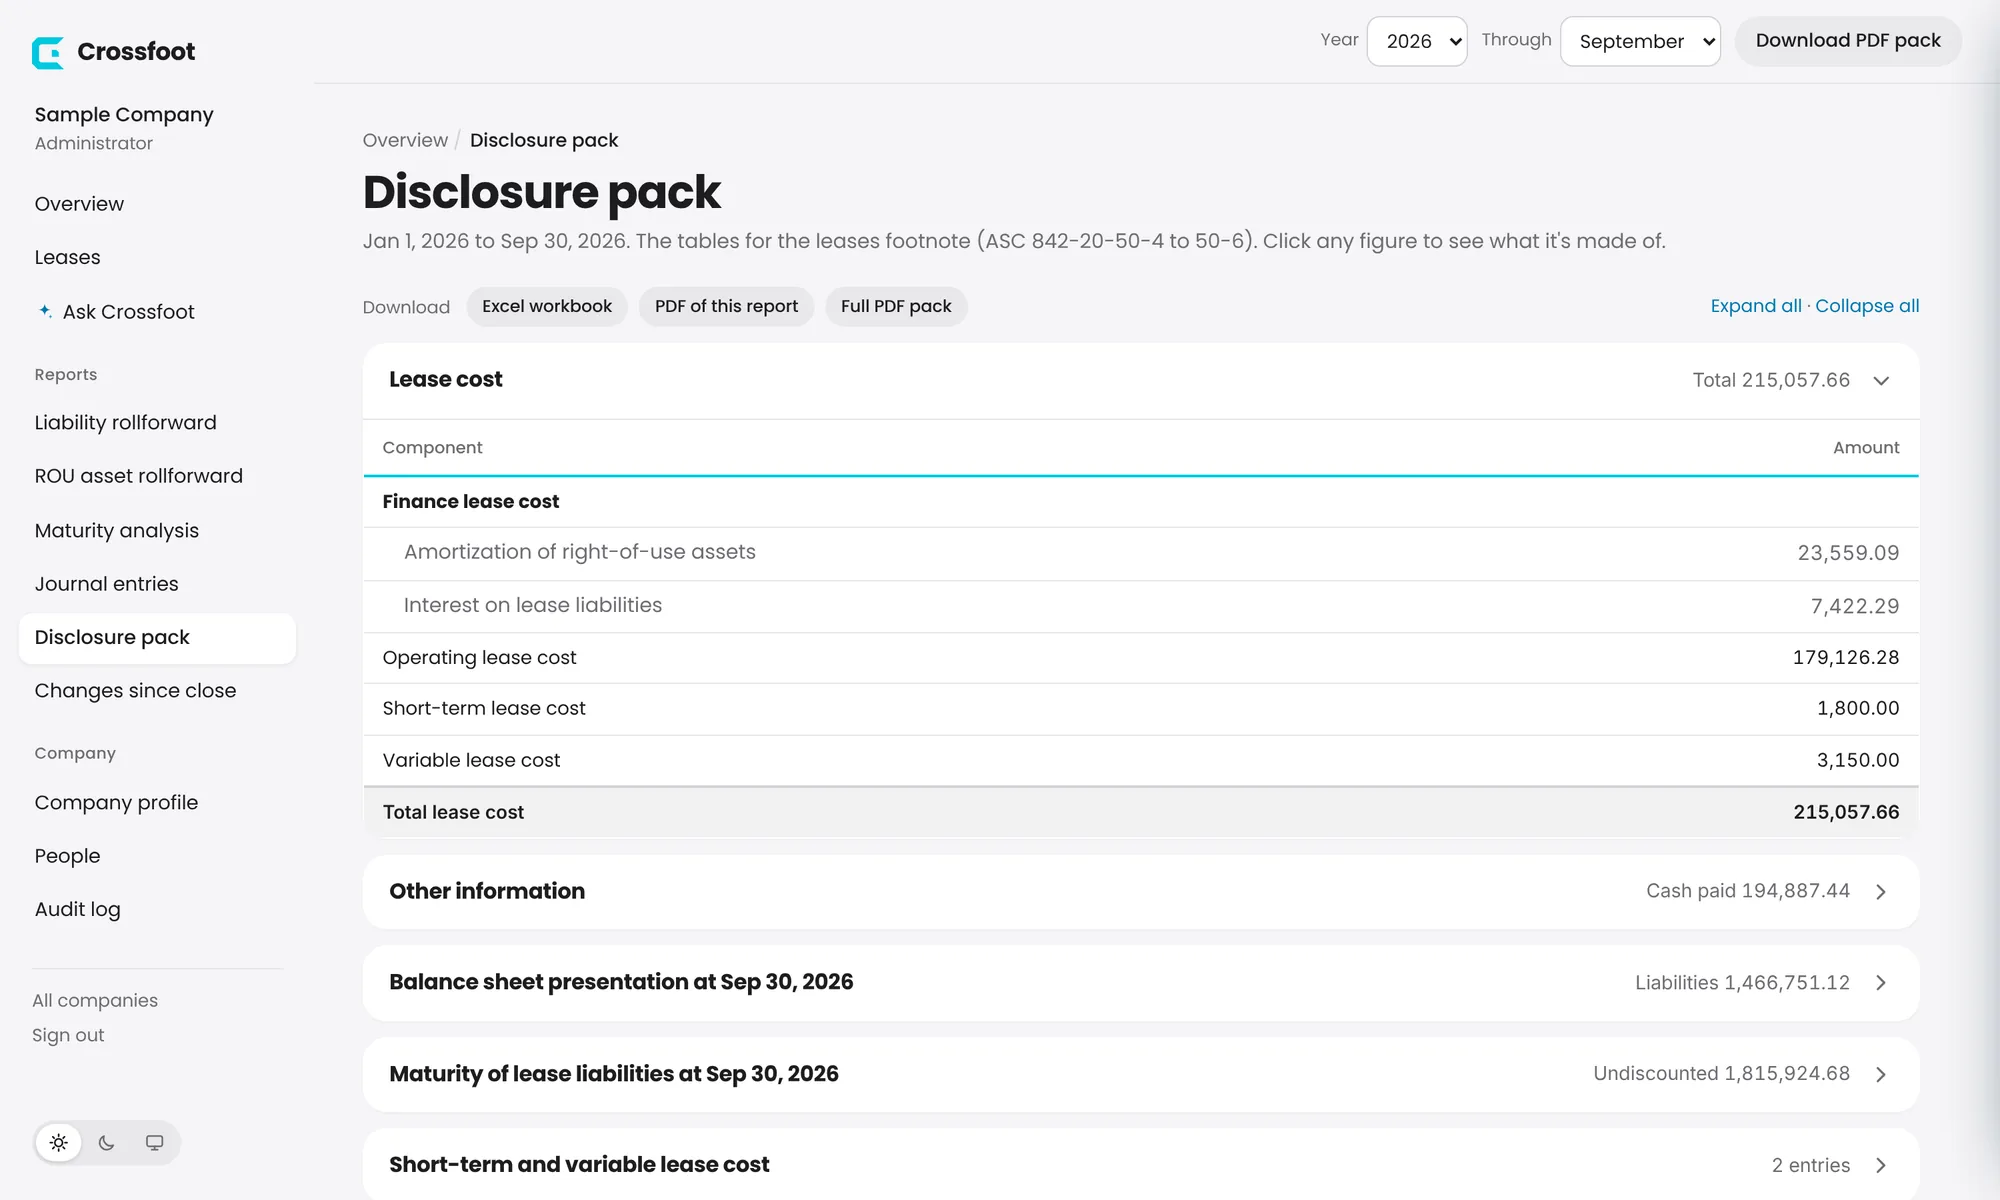
Task: Open Leases in the sidebar
Action: coord(67,257)
